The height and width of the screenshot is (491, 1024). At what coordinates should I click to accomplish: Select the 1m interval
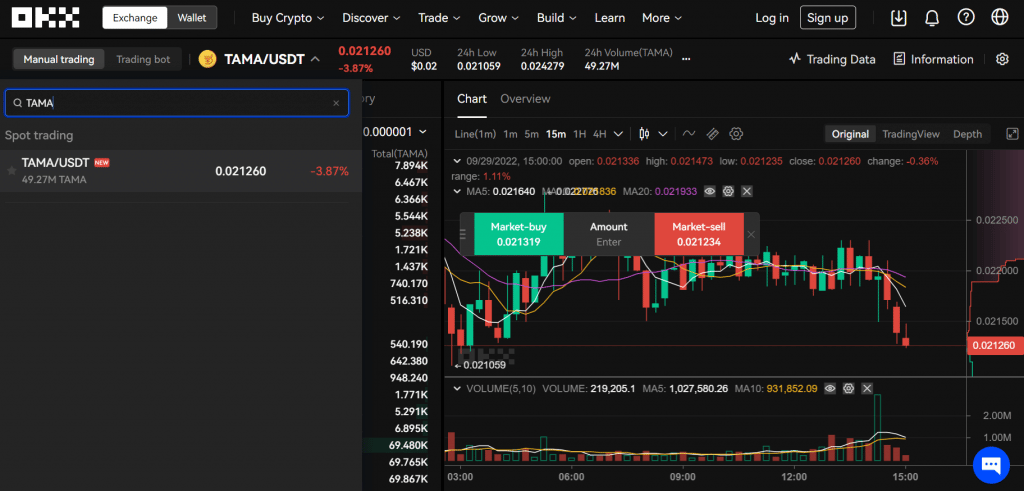pyautogui.click(x=510, y=134)
